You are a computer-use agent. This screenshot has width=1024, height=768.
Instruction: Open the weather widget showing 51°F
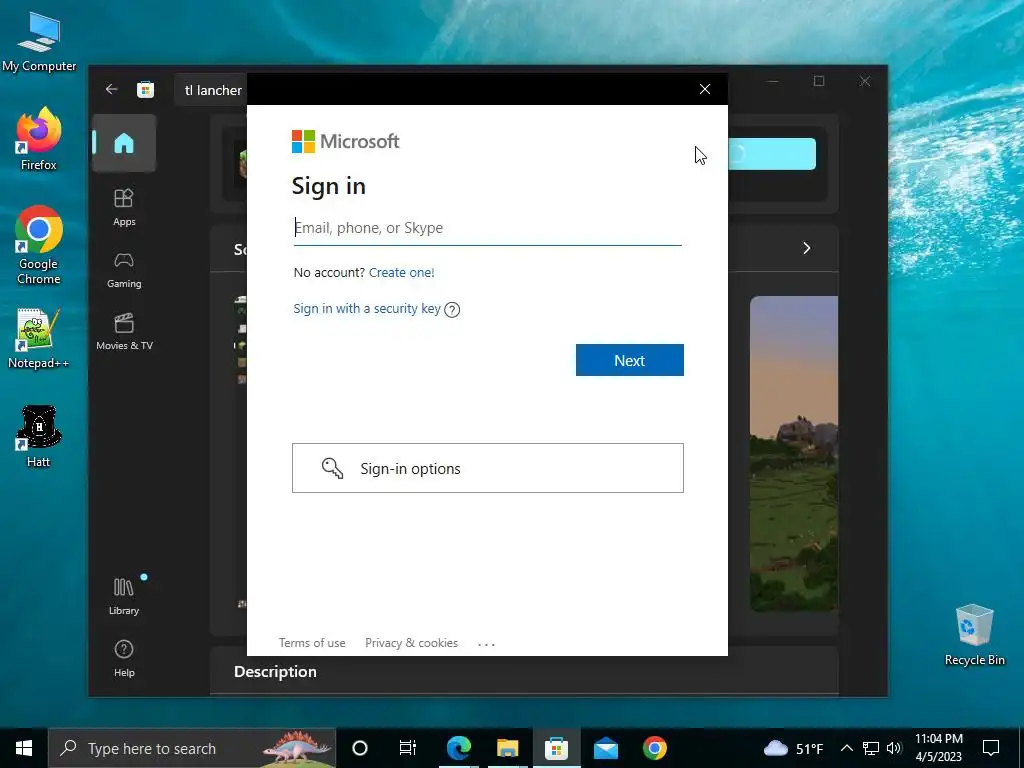(x=793, y=748)
